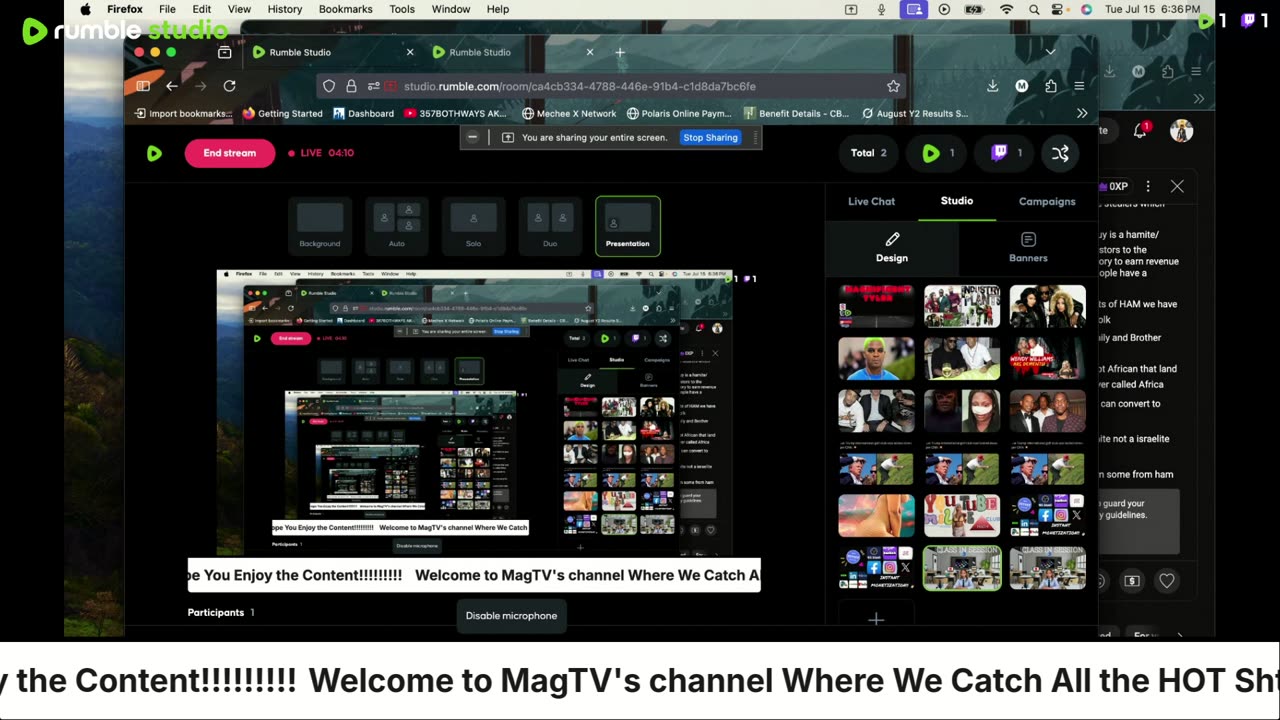1280x720 pixels.
Task: Click the date and time in menu bar
Action: click(1153, 9)
